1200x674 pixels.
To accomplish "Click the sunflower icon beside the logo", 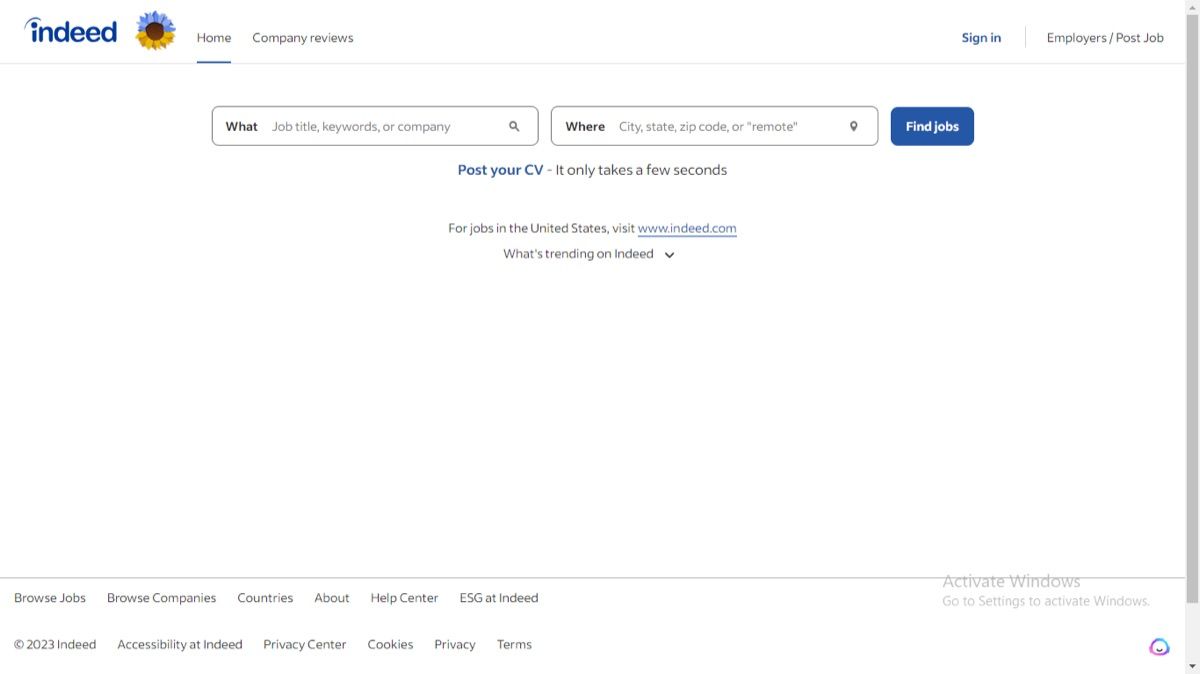I will pos(155,31).
